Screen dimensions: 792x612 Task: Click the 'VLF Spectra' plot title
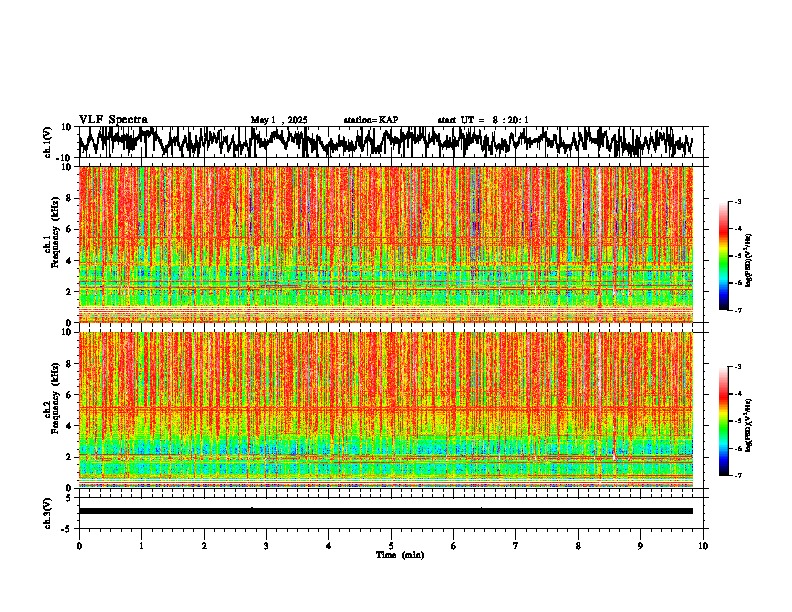(113, 119)
